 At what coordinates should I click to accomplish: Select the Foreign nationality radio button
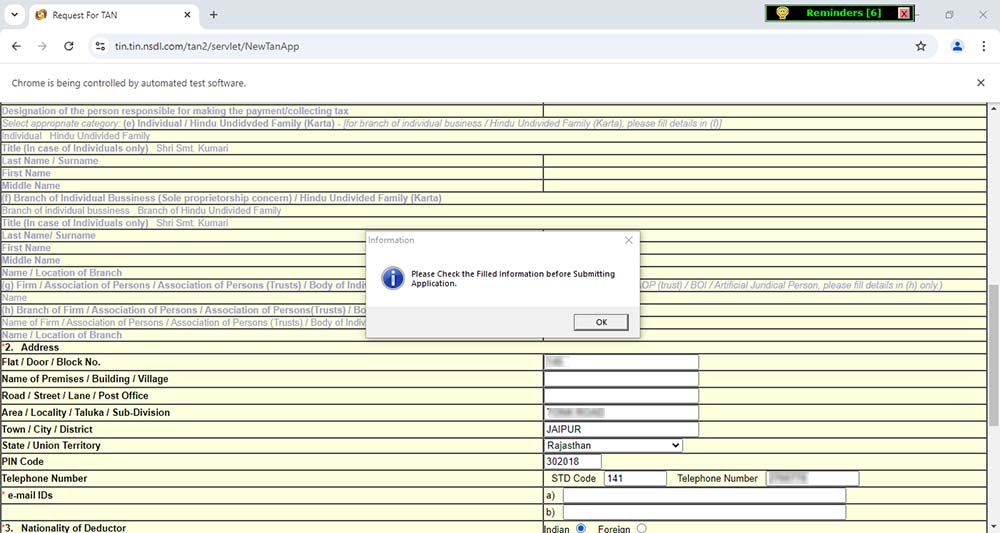pyautogui.click(x=641, y=528)
